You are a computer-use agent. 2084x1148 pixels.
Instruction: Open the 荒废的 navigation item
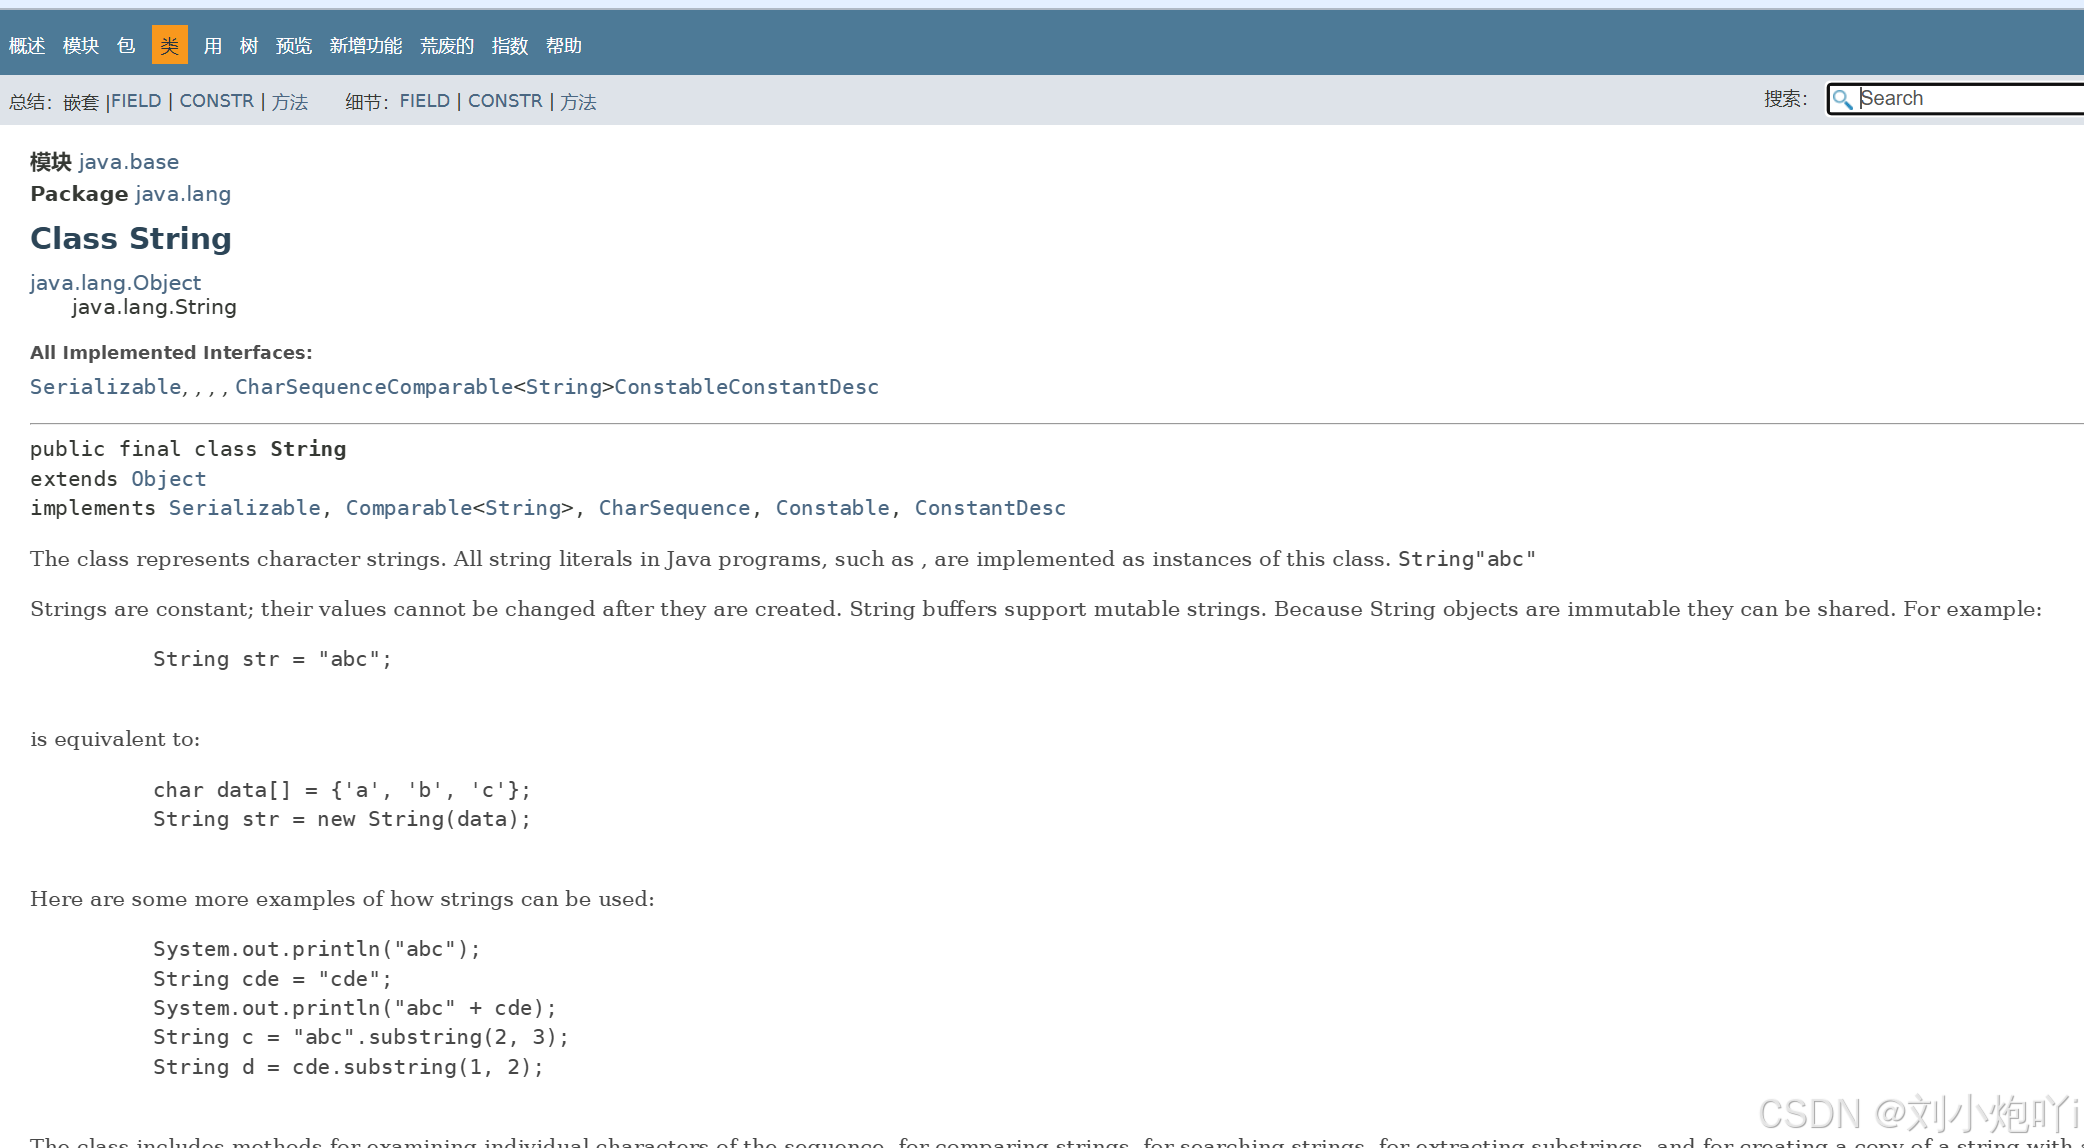[x=446, y=45]
